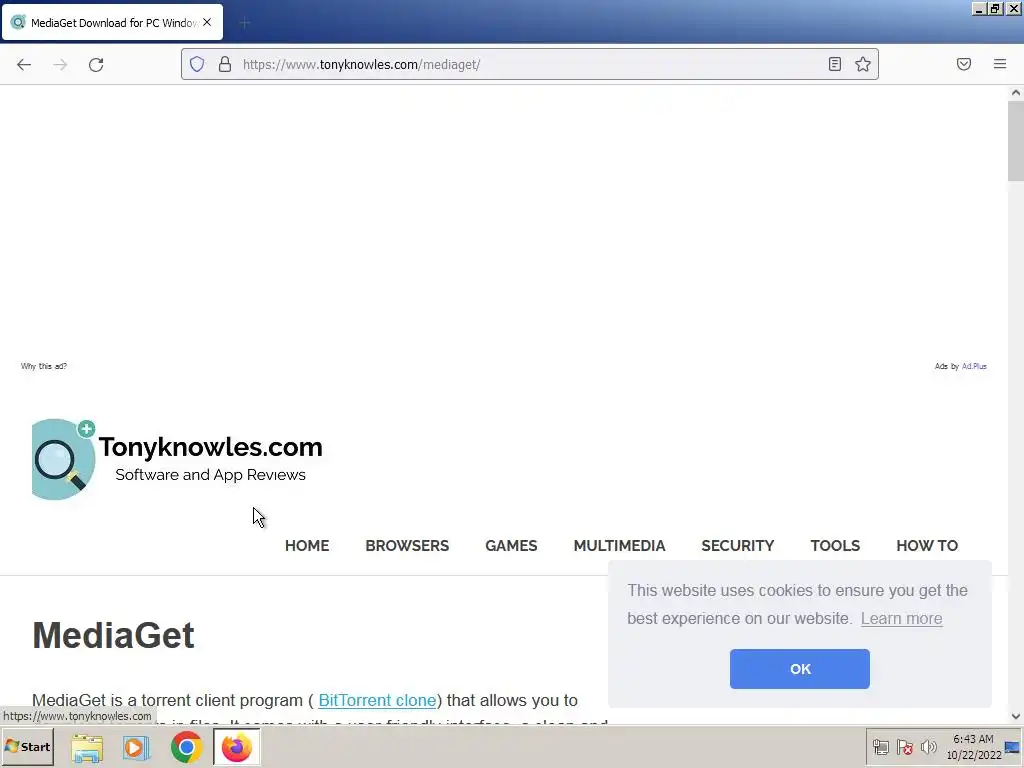Viewport: 1024px width, 768px height.
Task: Click the Software and App Reviews tagline
Action: tap(210, 475)
